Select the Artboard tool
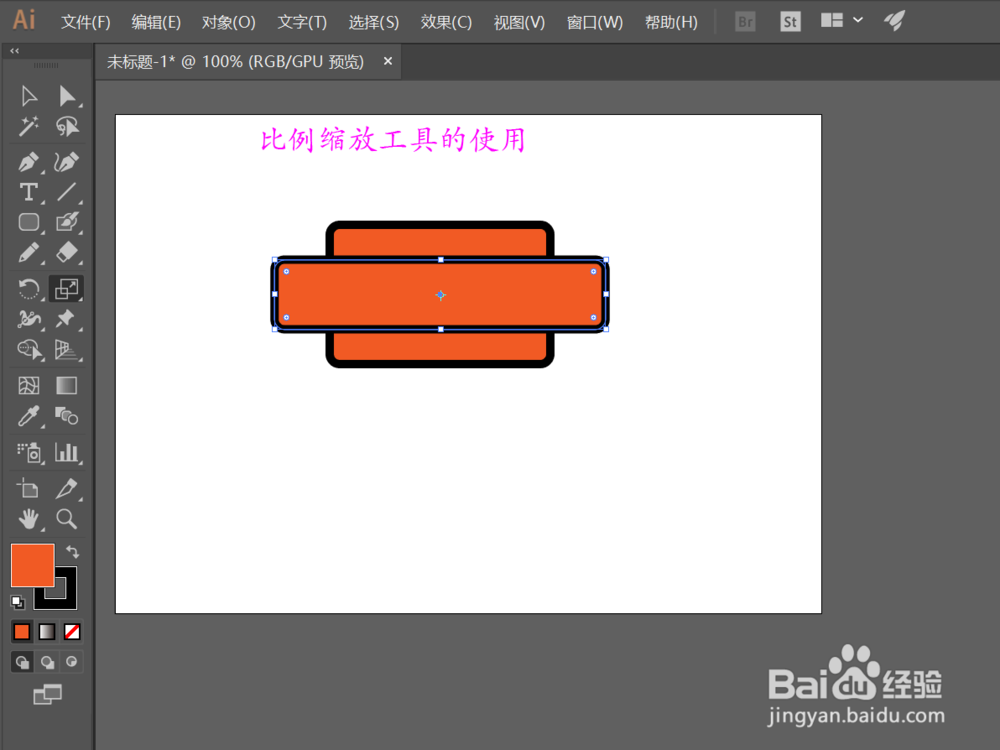Viewport: 1000px width, 750px height. click(x=29, y=489)
